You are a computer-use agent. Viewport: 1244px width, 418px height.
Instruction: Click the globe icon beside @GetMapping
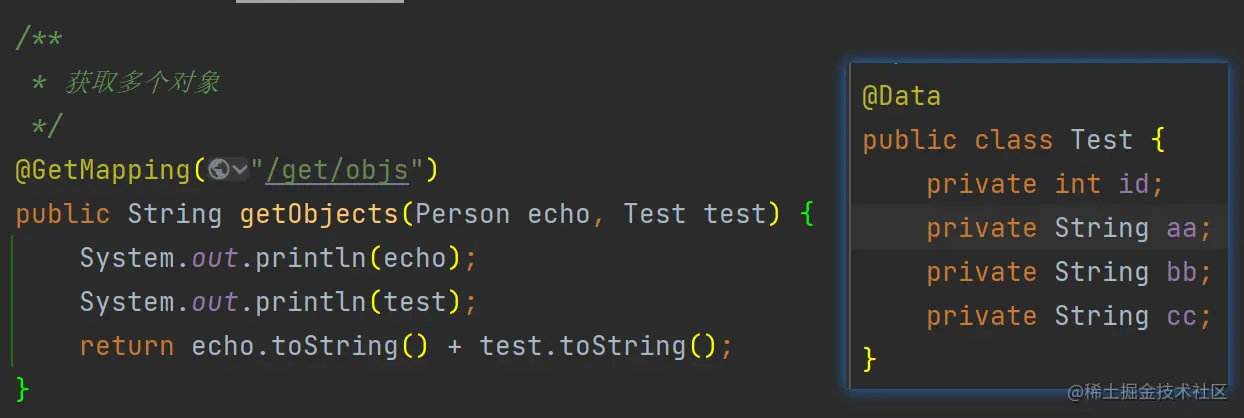tap(220, 170)
